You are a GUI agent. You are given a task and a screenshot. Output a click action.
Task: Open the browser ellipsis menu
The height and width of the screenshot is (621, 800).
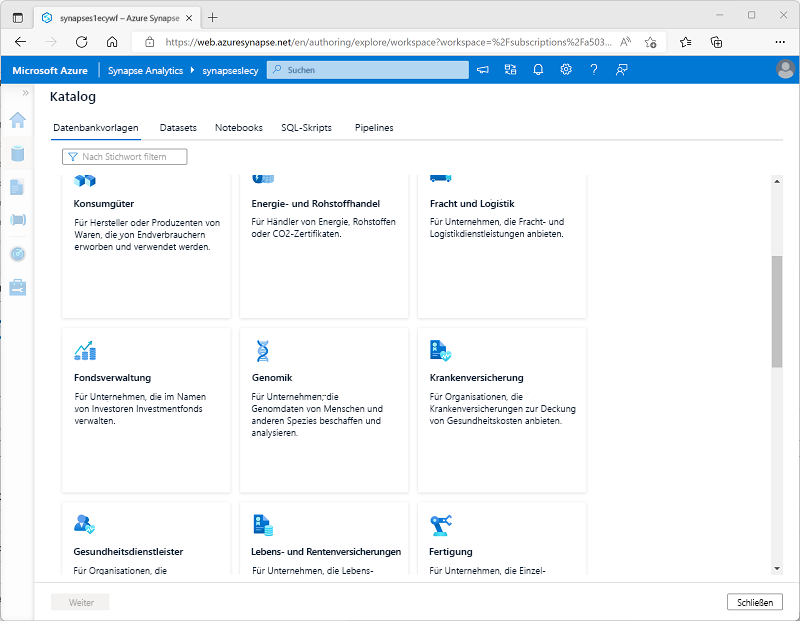(x=780, y=42)
